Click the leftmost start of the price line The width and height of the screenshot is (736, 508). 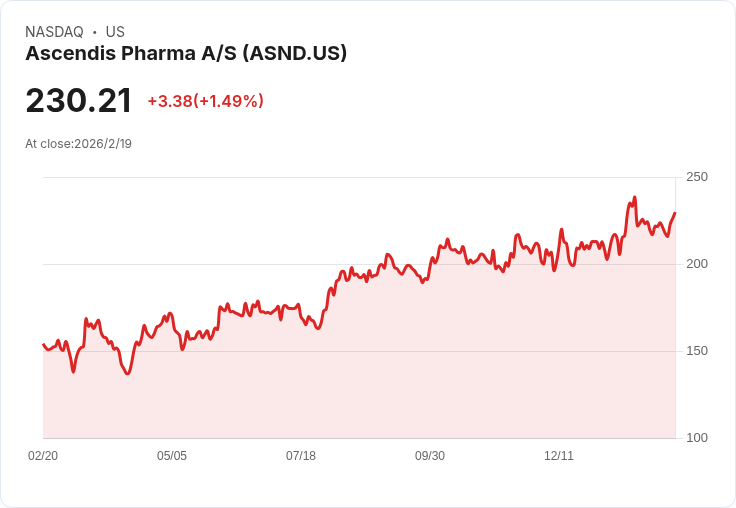tap(43, 344)
